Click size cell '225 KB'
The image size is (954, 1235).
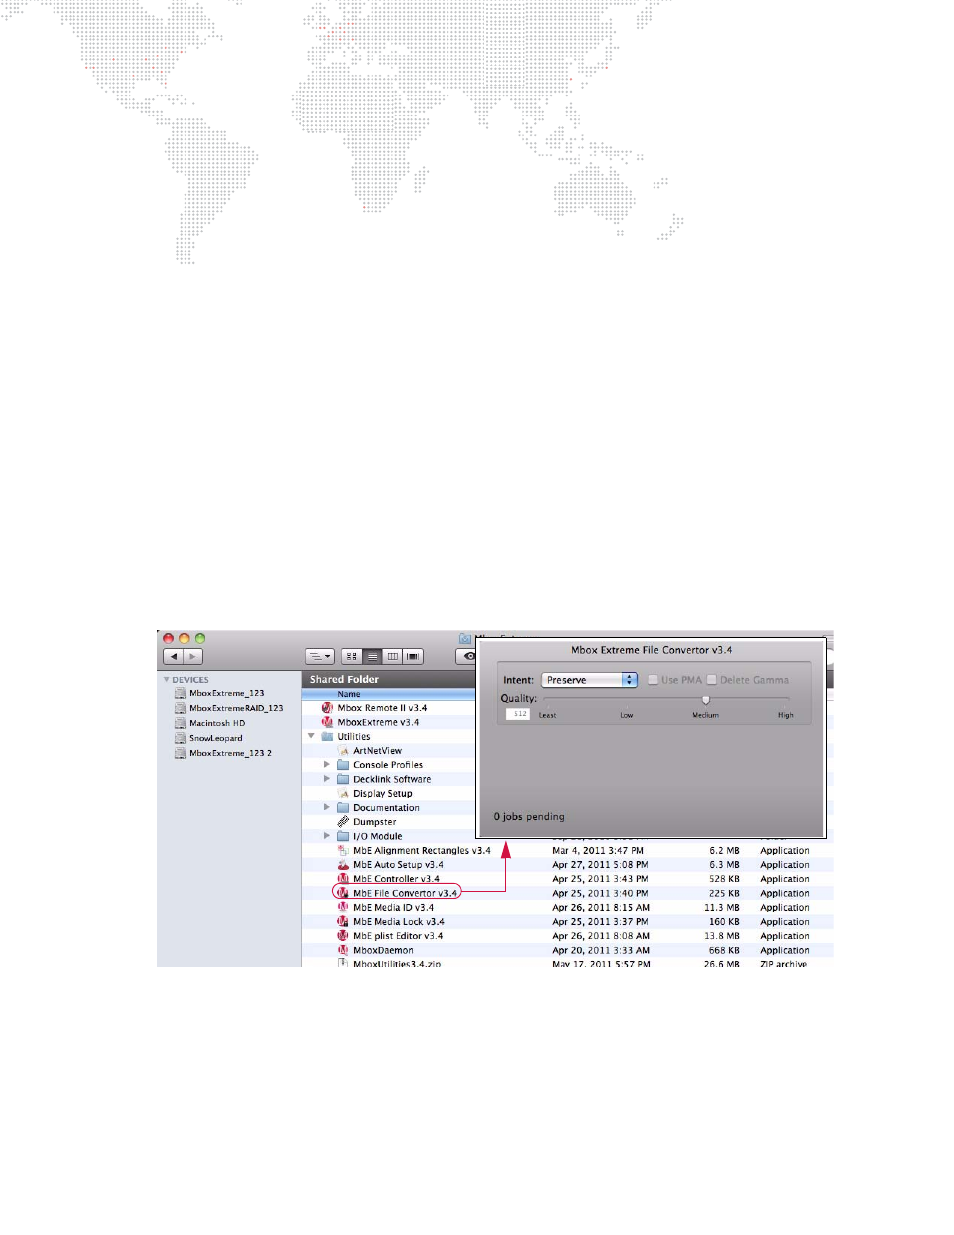724,894
